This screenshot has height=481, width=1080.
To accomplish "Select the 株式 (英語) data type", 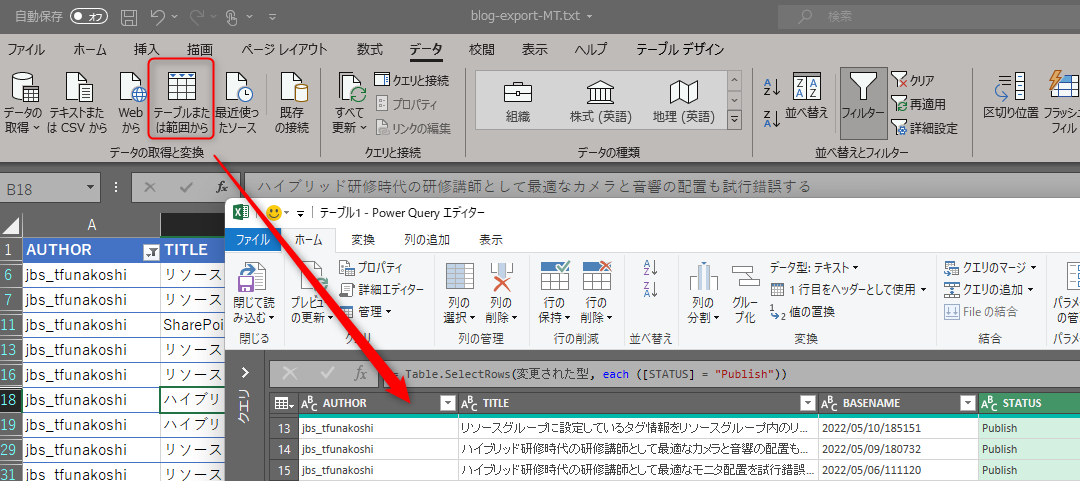I will pyautogui.click(x=601, y=101).
